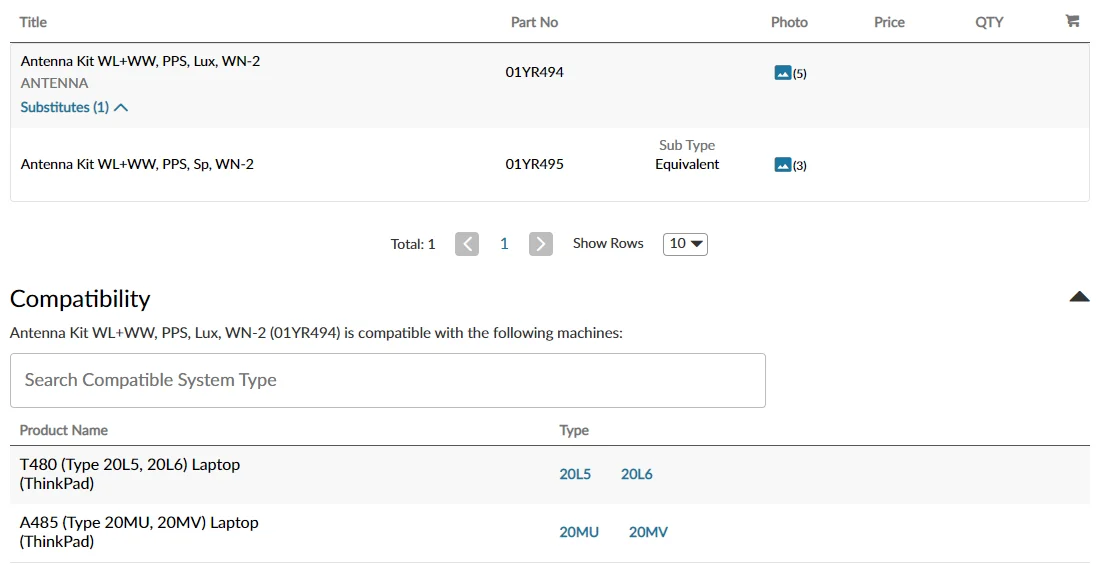Select the T480 Laptop product row
The width and height of the screenshot is (1118, 581).
pos(130,474)
